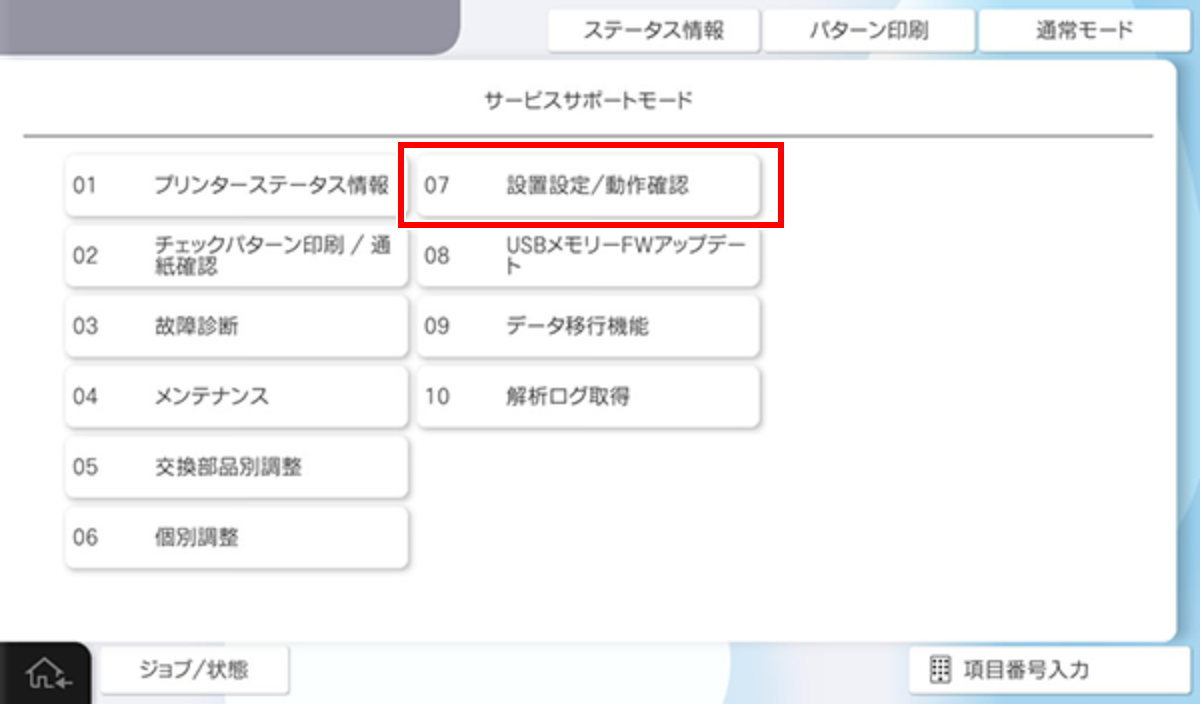Click the number 07 in the highlighted item

437,186
